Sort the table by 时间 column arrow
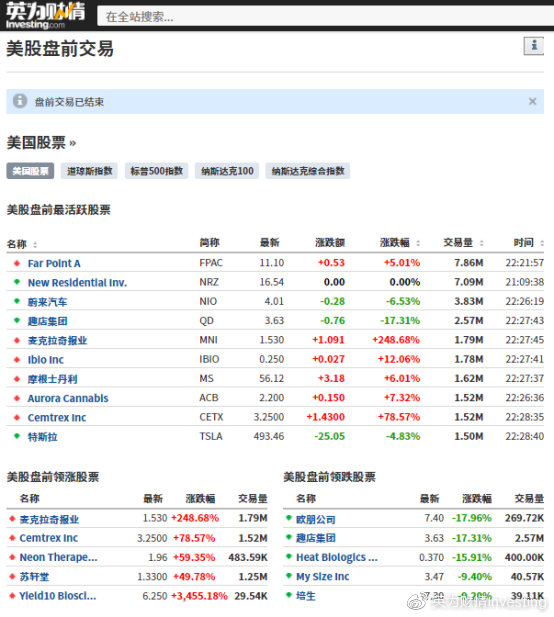554x617 pixels. pyautogui.click(x=542, y=243)
